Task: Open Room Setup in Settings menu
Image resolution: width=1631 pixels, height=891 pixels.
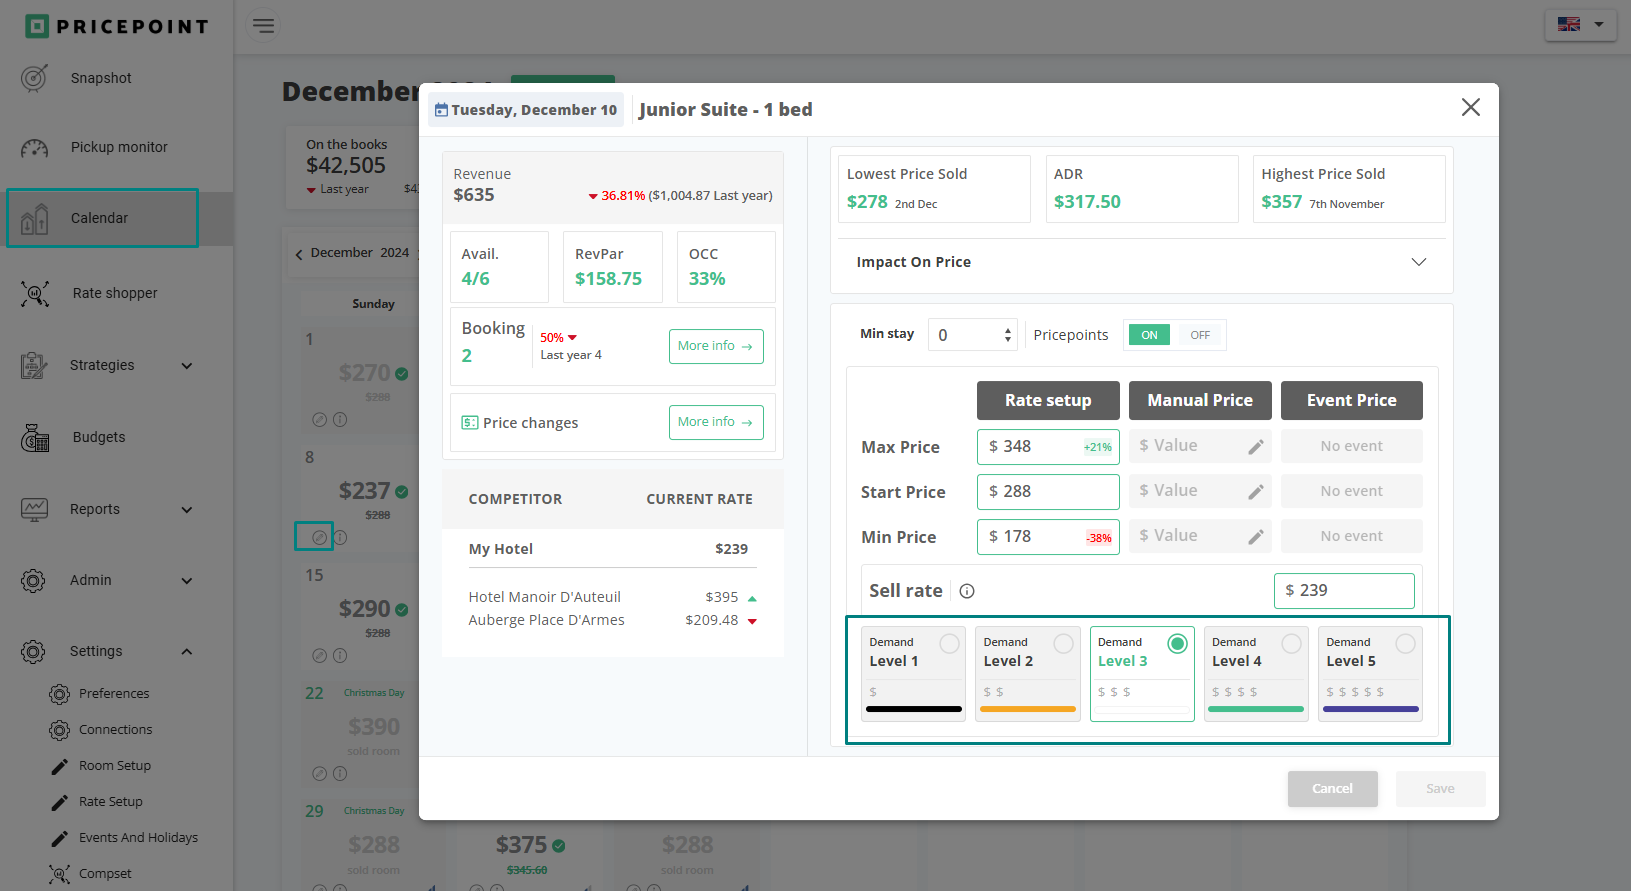Action: [115, 766]
